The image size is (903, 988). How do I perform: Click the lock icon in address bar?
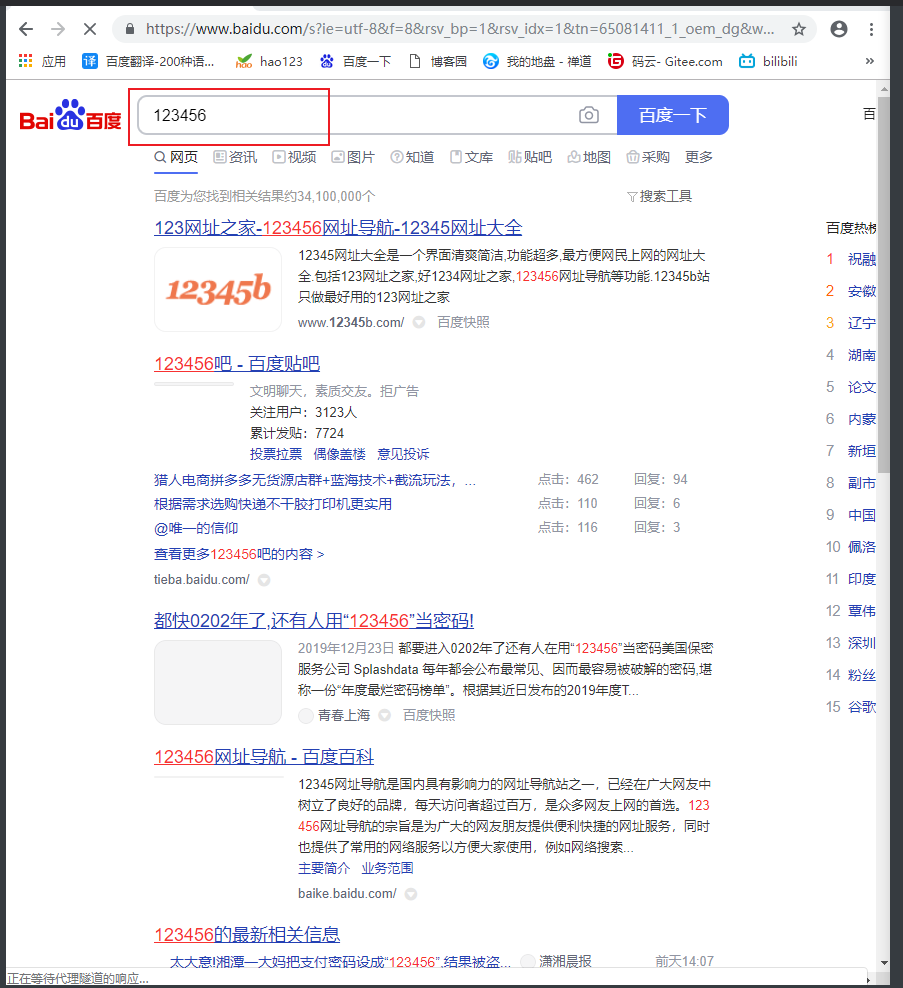click(x=130, y=29)
